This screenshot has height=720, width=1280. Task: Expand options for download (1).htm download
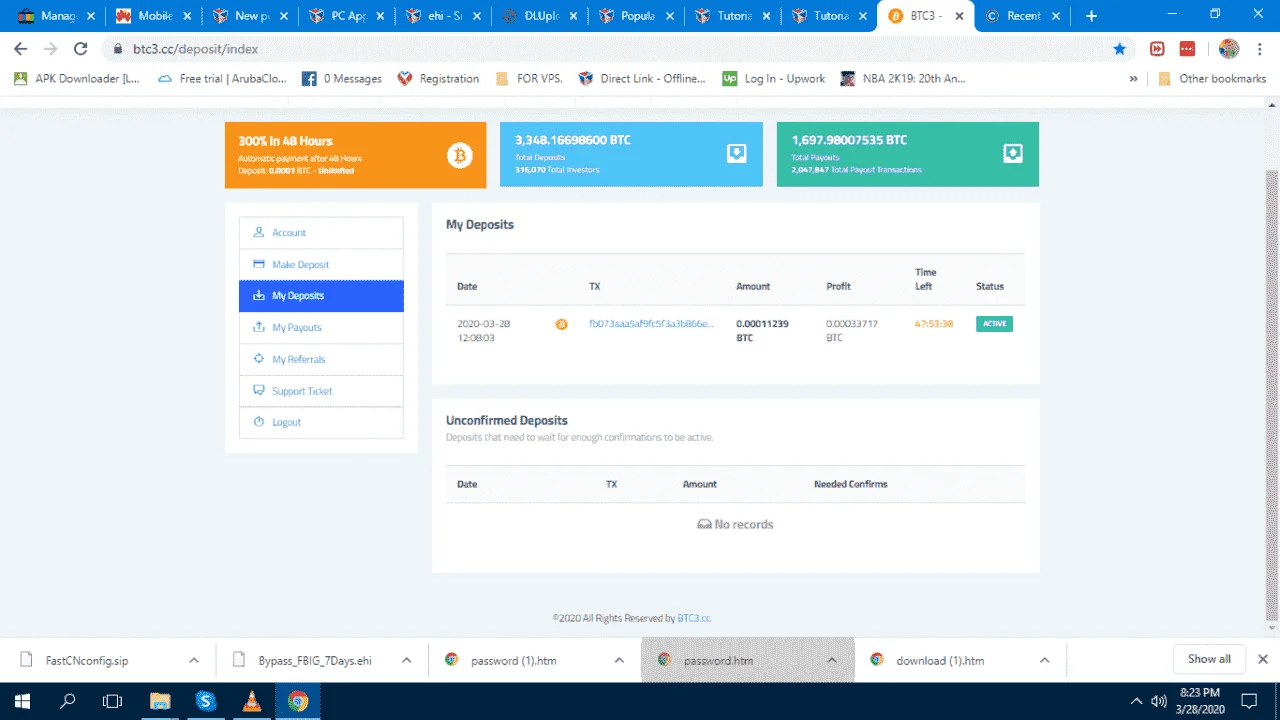tap(1044, 660)
